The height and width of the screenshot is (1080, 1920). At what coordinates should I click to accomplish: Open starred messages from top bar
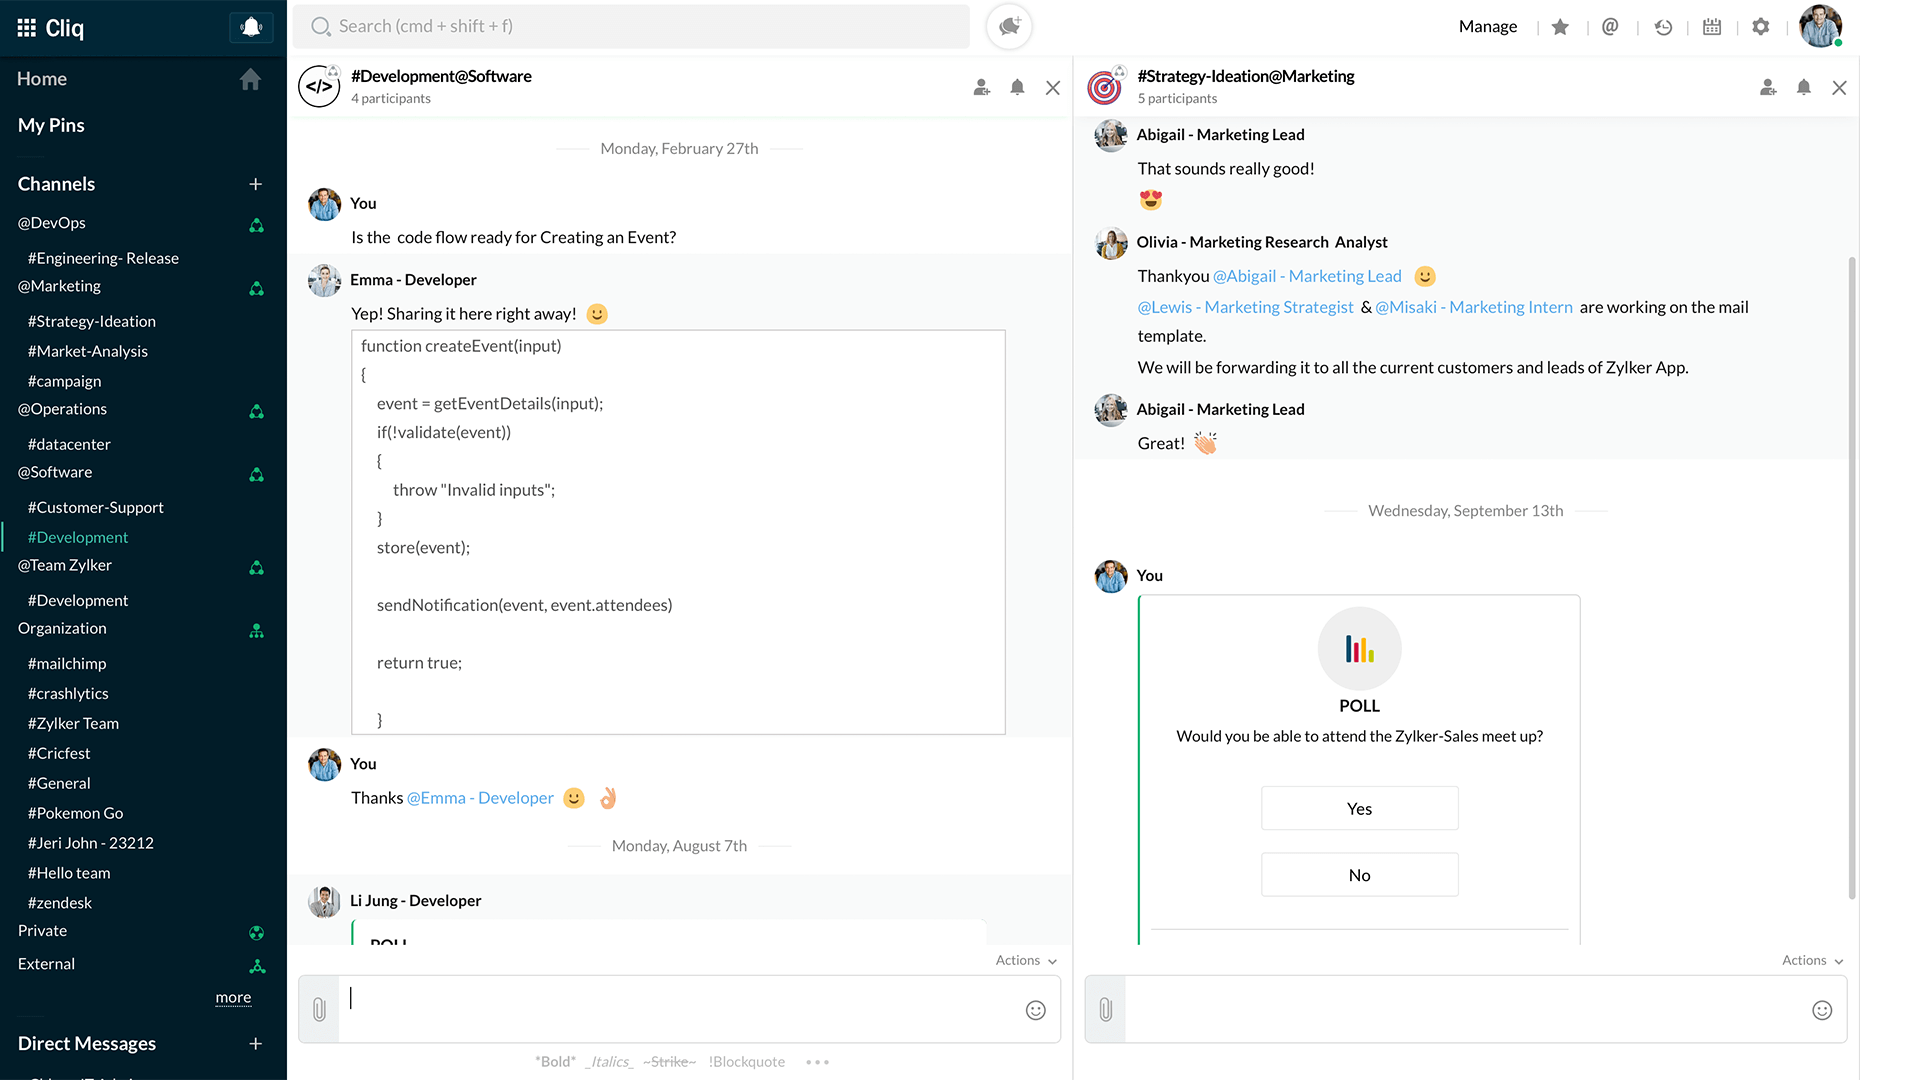click(1560, 27)
